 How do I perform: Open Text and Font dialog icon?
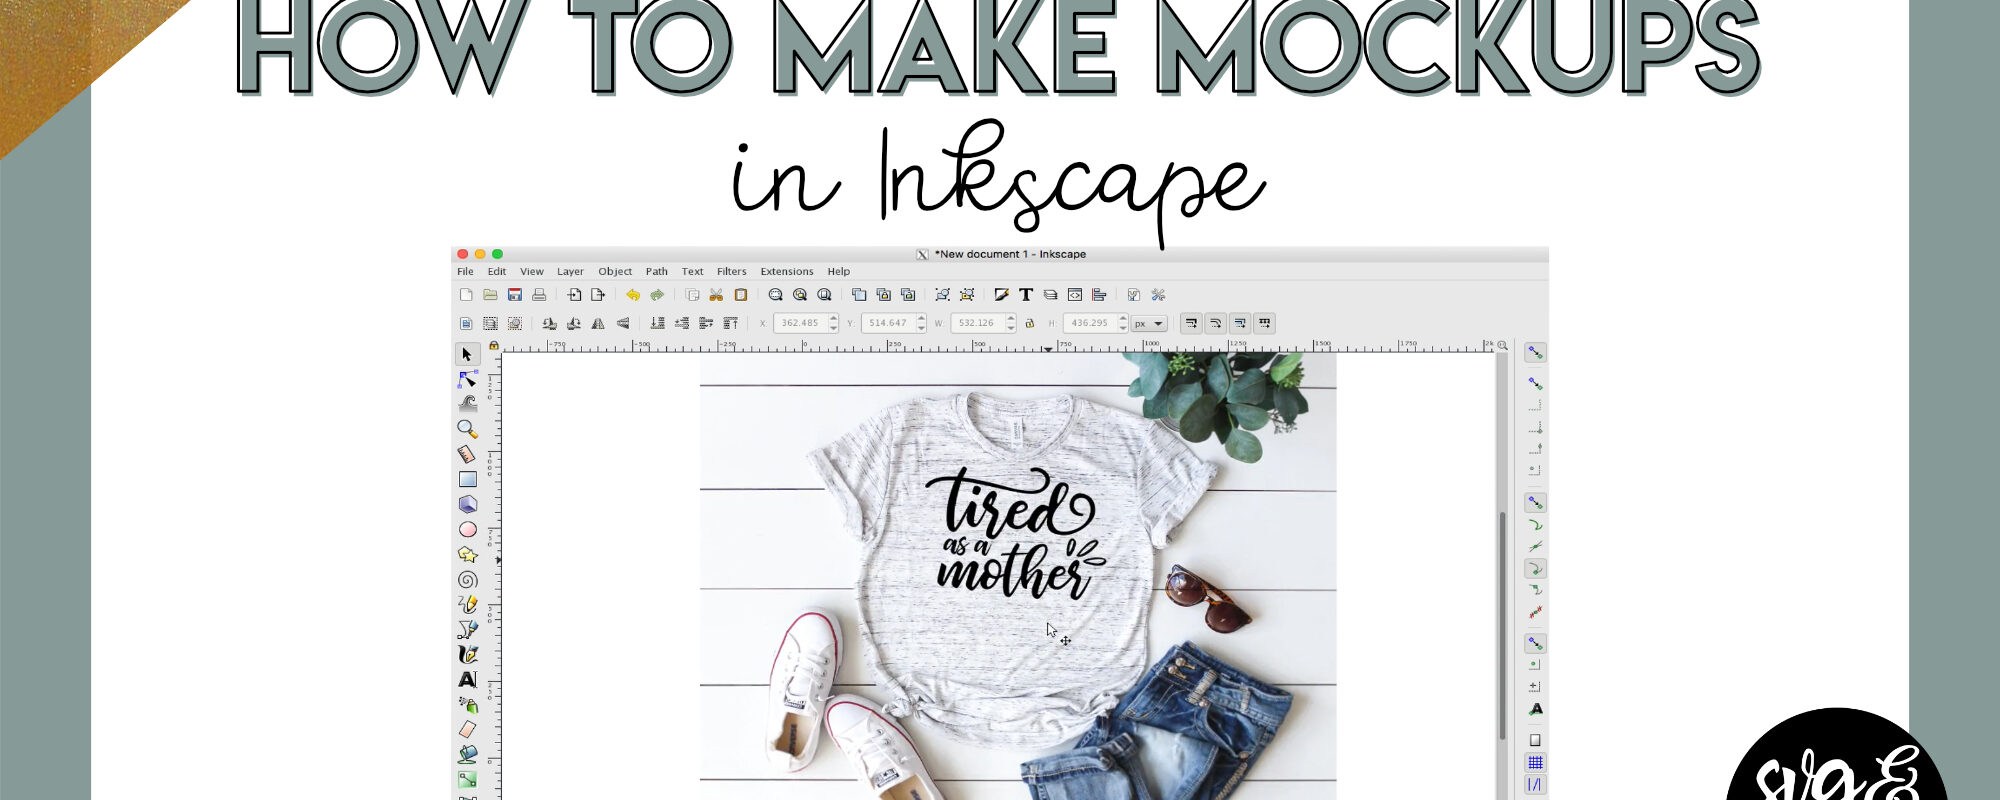pos(1026,295)
